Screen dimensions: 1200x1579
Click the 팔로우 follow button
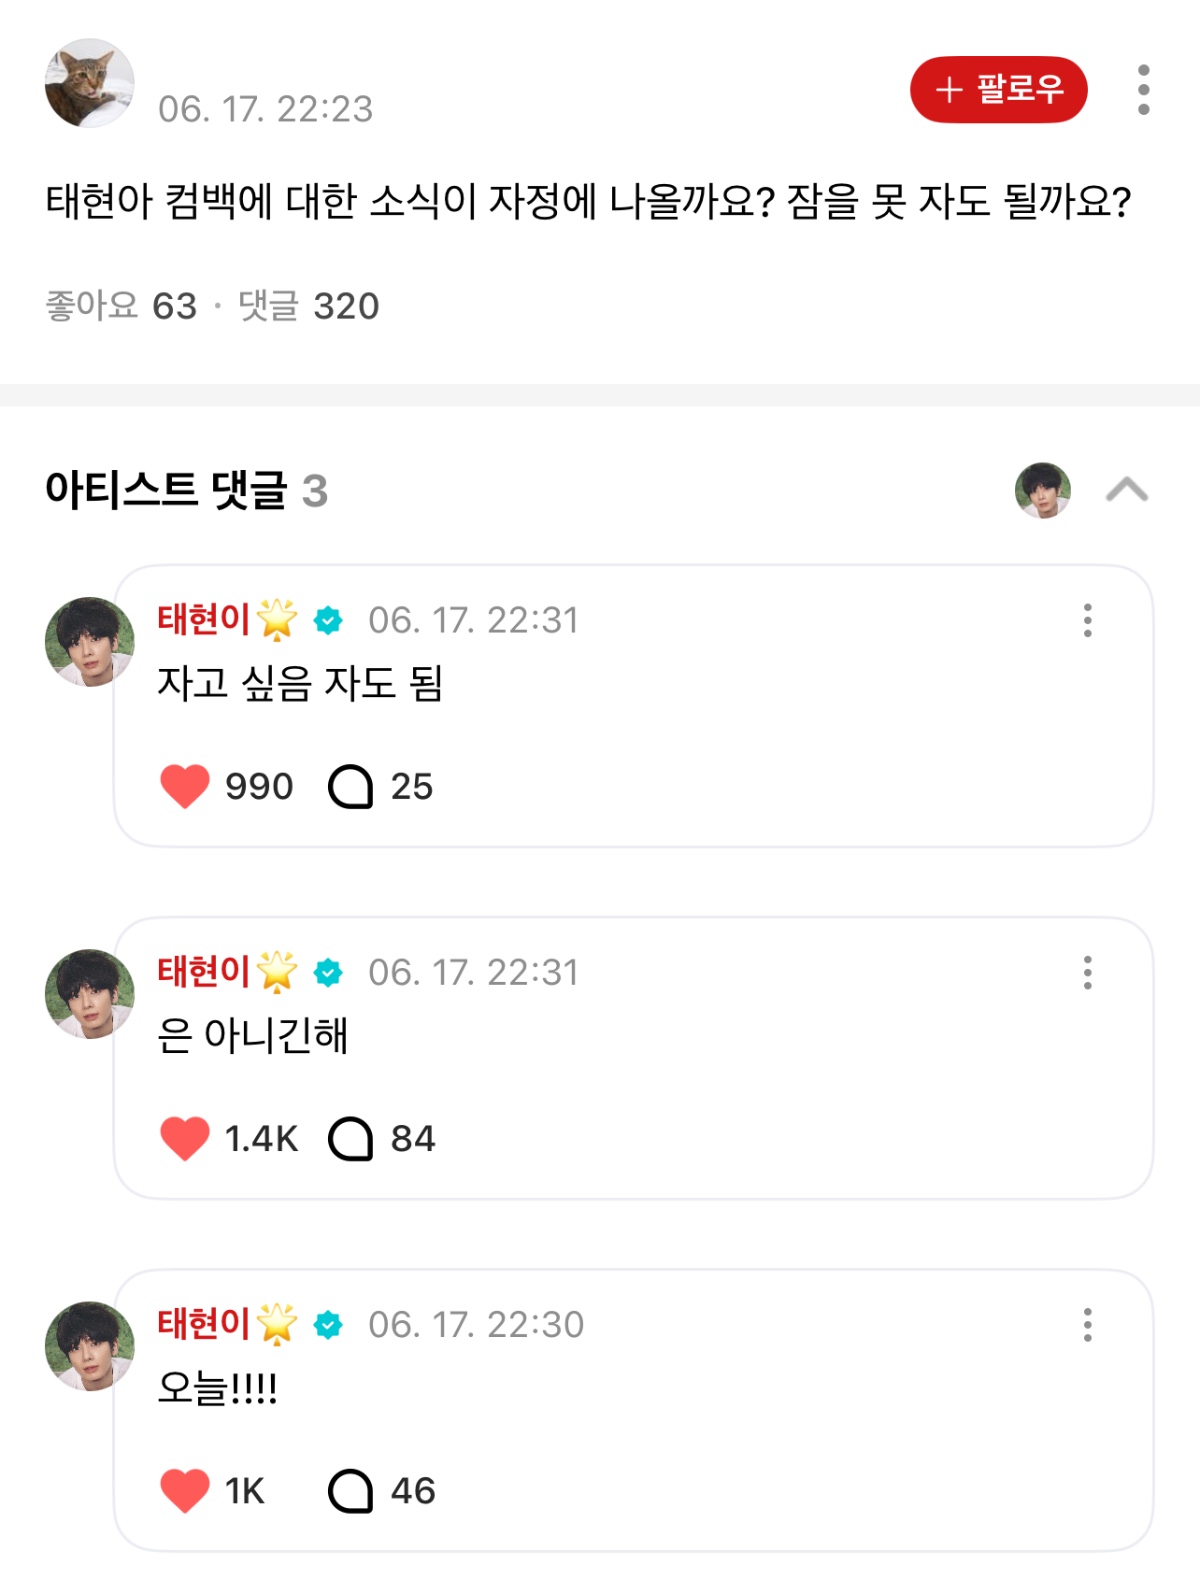click(998, 90)
